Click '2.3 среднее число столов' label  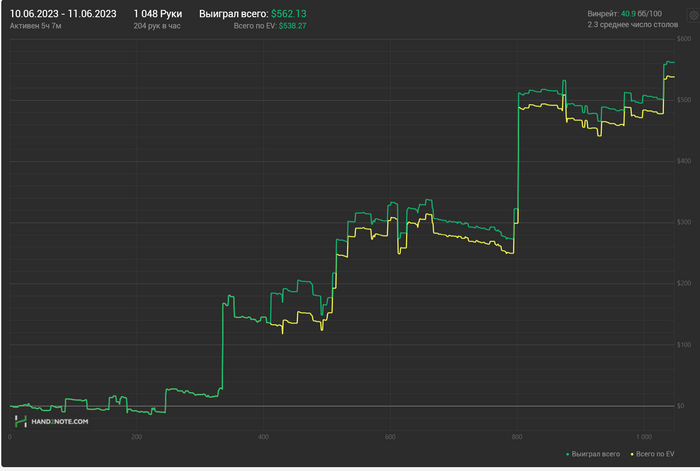click(x=633, y=25)
